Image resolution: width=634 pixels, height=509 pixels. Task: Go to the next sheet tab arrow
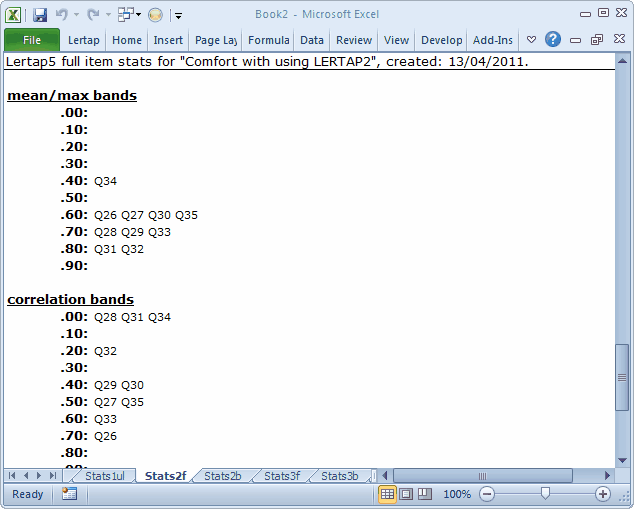[x=39, y=476]
